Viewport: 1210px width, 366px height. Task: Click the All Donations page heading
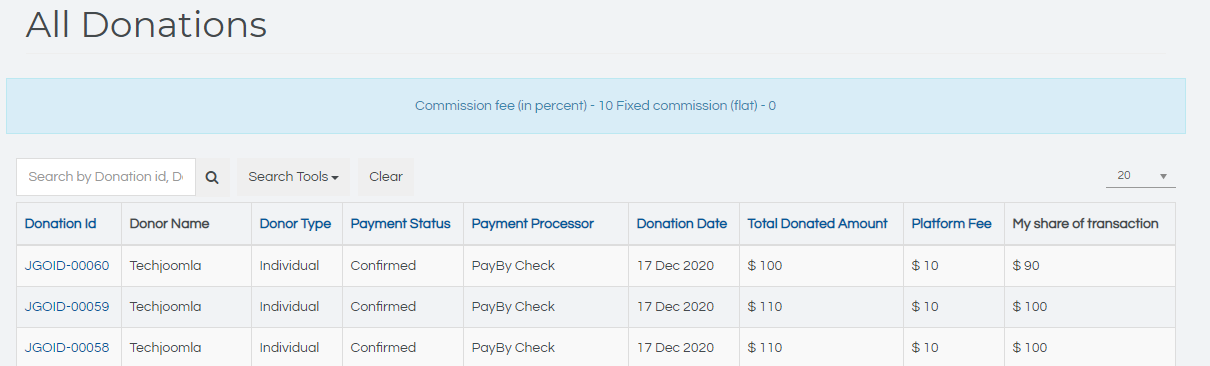(146, 25)
